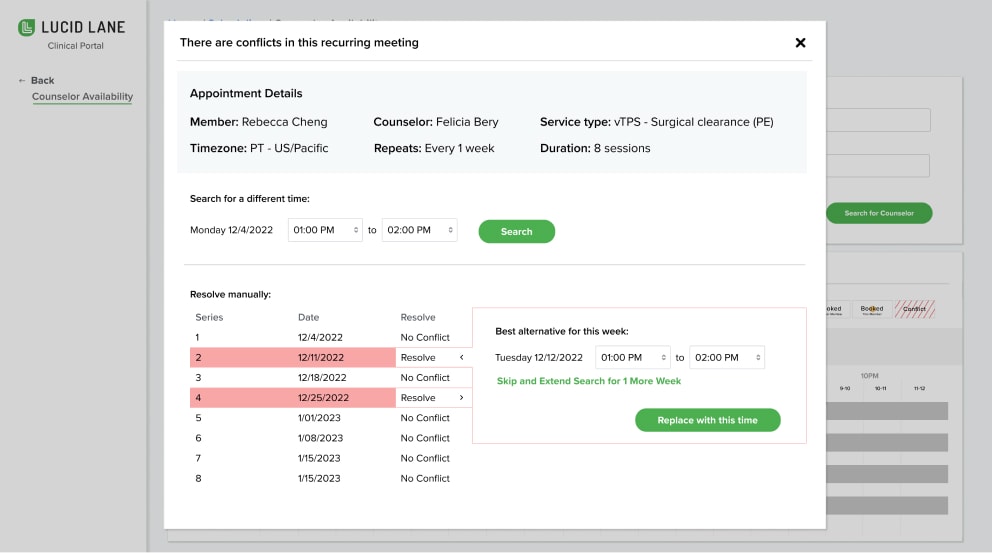This screenshot has height=553, width=992.
Task: Collapse the series 2 resolve chevron
Action: coord(461,357)
